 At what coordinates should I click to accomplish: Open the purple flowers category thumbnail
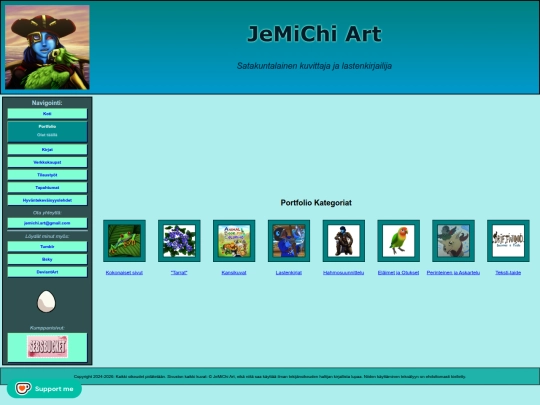pos(179,241)
